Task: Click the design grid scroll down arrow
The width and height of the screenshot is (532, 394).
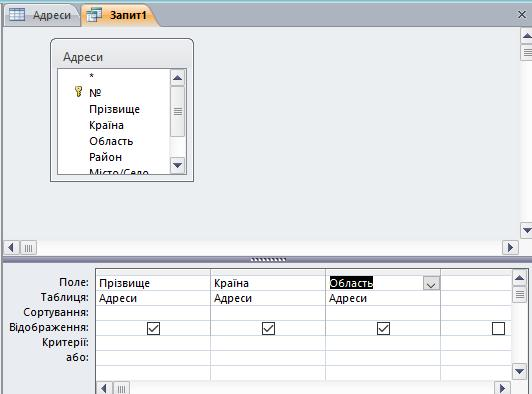Action: (x=519, y=371)
